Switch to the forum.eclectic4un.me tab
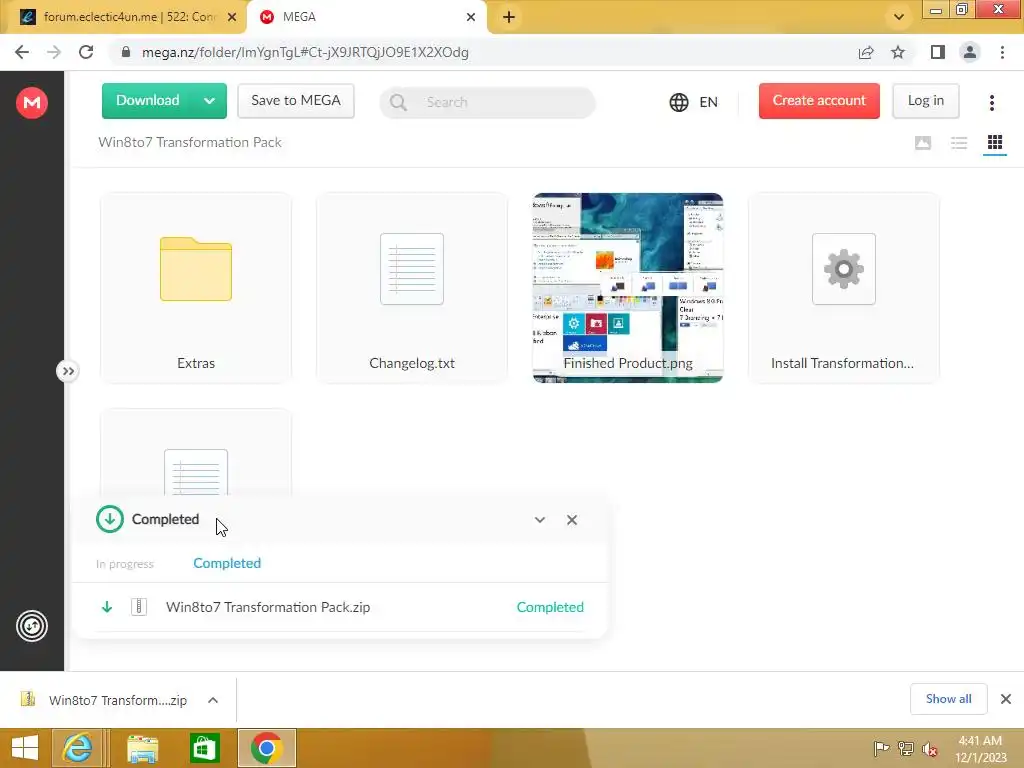Screen dimensions: 1024x768 click(124, 17)
